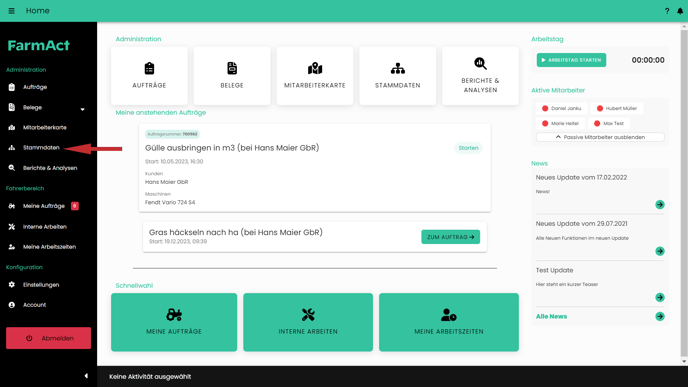The width and height of the screenshot is (688, 387).
Task: Click Neues Update vom 17.02.2022 headline
Action: (581, 177)
